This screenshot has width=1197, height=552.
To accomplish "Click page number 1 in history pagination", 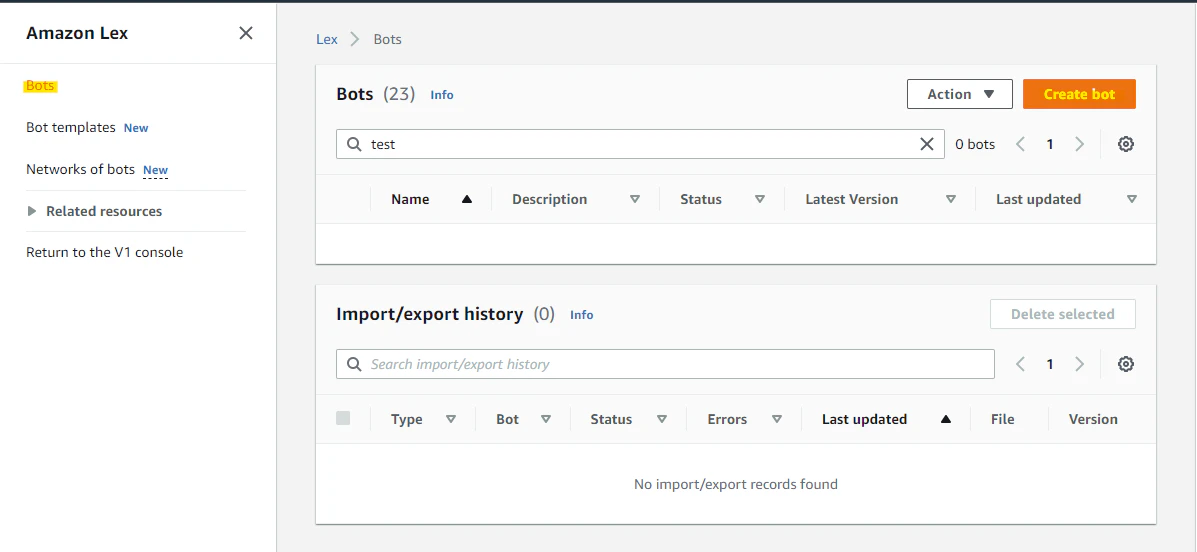I will tap(1050, 364).
